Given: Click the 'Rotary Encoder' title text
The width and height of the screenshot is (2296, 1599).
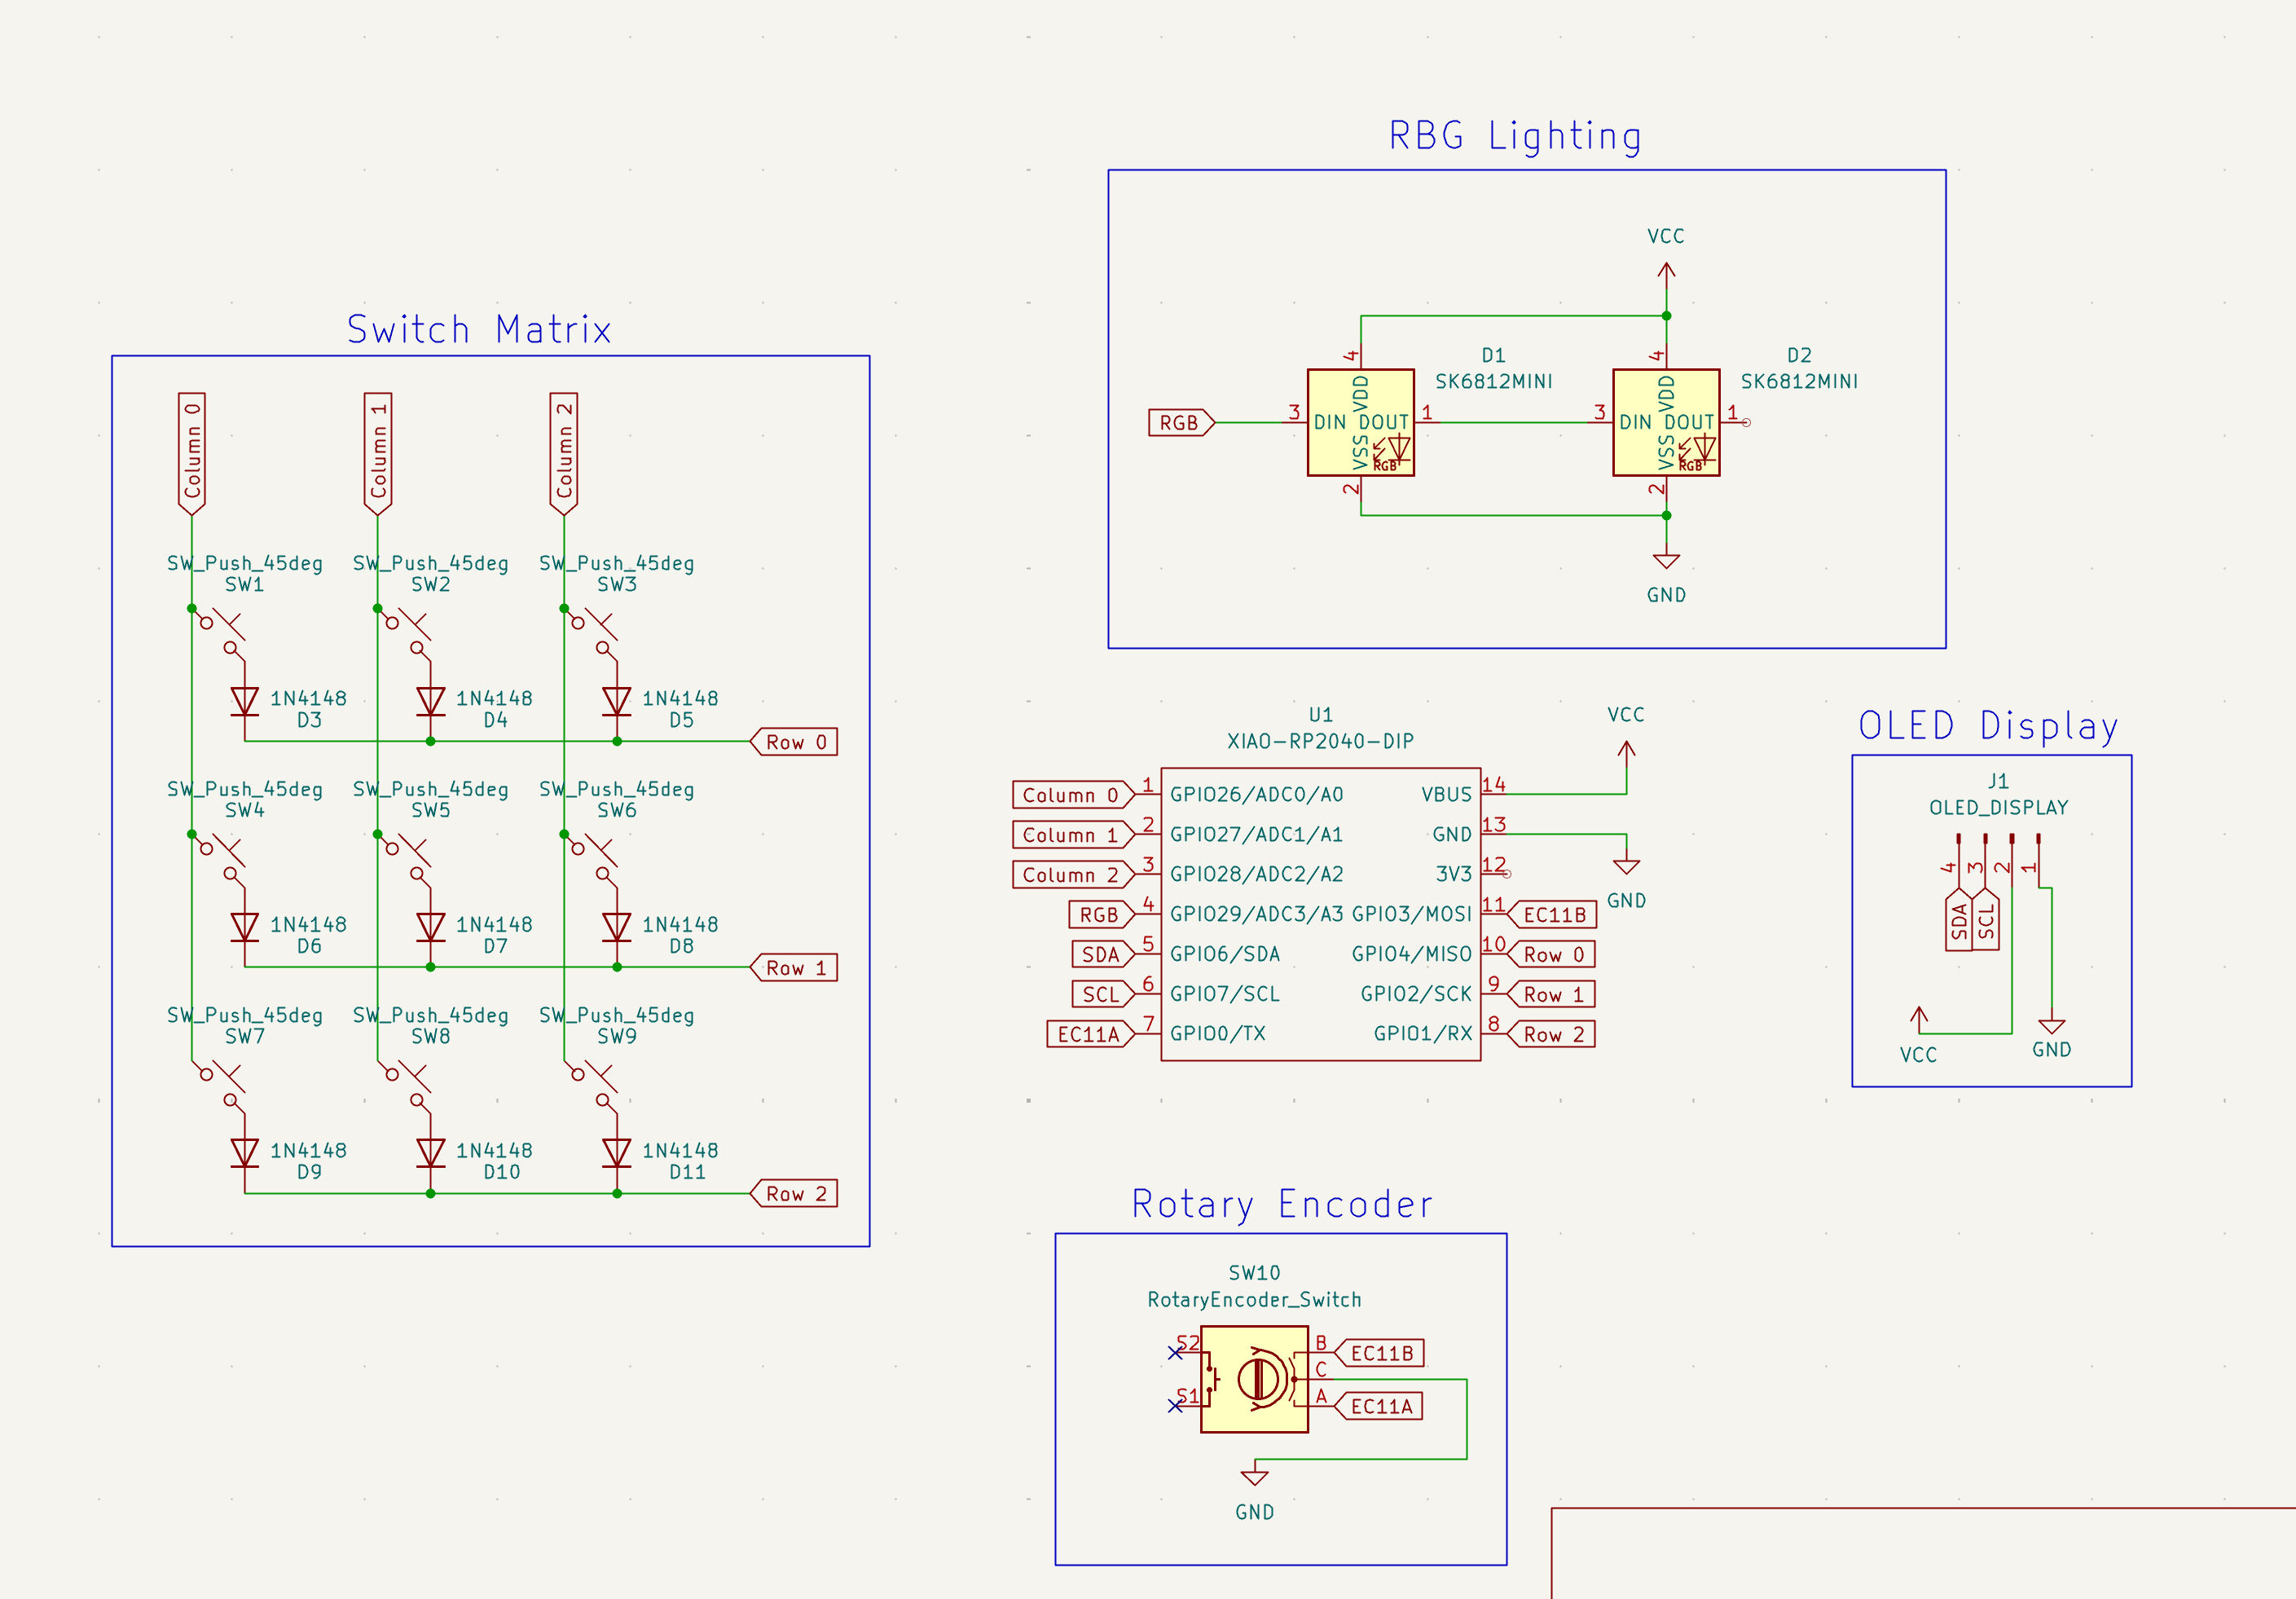Looking at the screenshot, I should click(1282, 1204).
